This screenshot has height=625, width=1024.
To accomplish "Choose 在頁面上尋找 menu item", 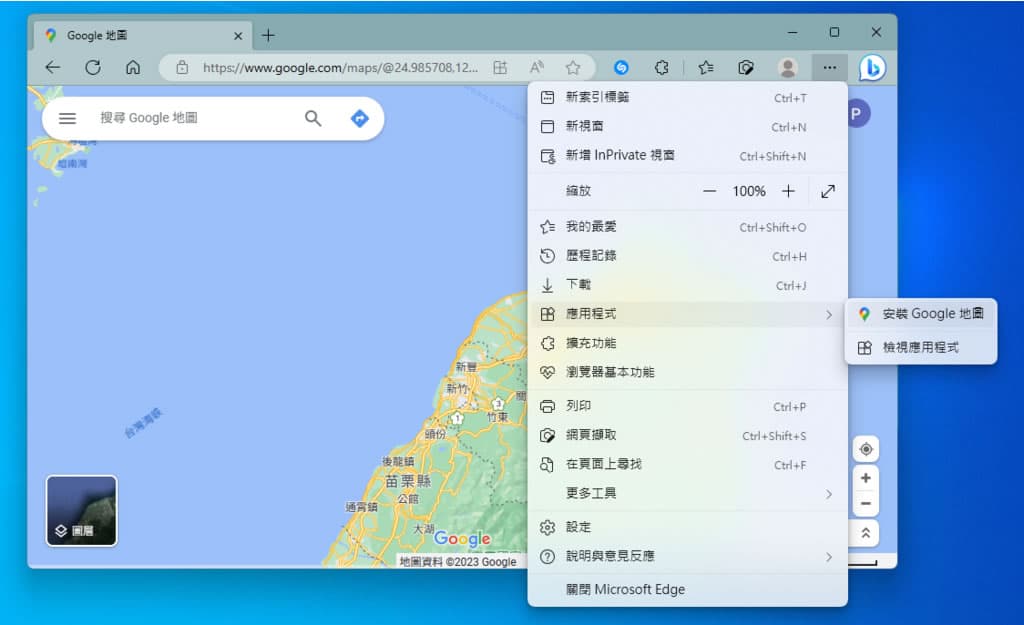I will click(x=688, y=464).
